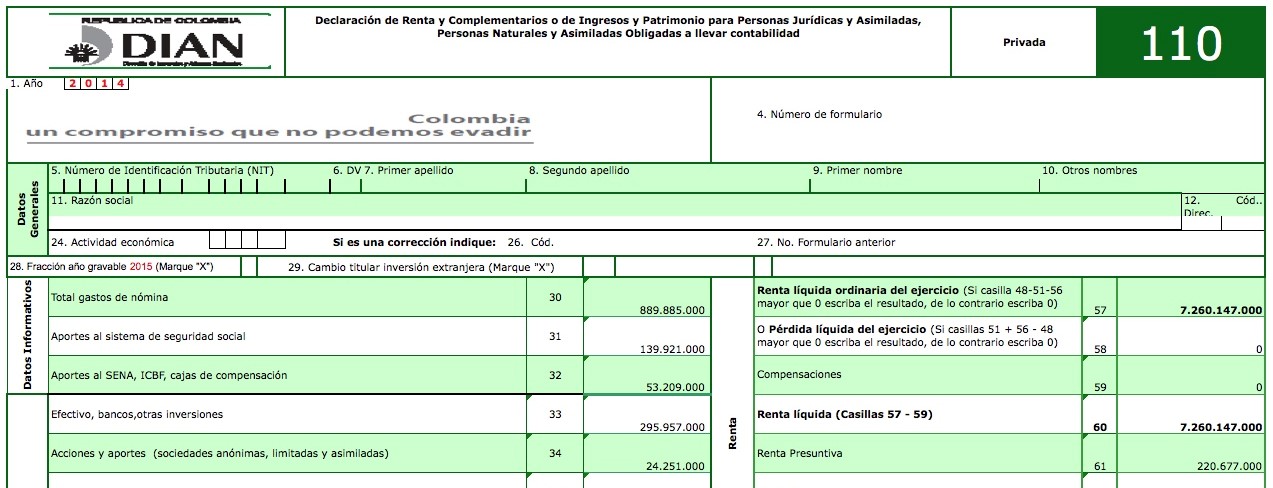Select the Privada label cell in header
The height and width of the screenshot is (488, 1273).
[x=1023, y=43]
